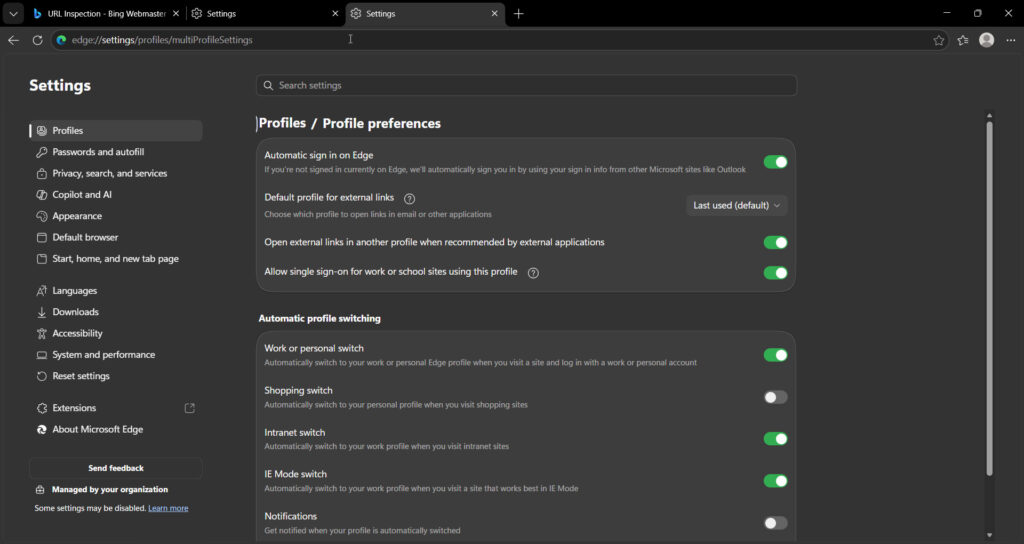Click the Managed by your organization briefcase icon
This screenshot has width=1024, height=544.
(x=40, y=490)
